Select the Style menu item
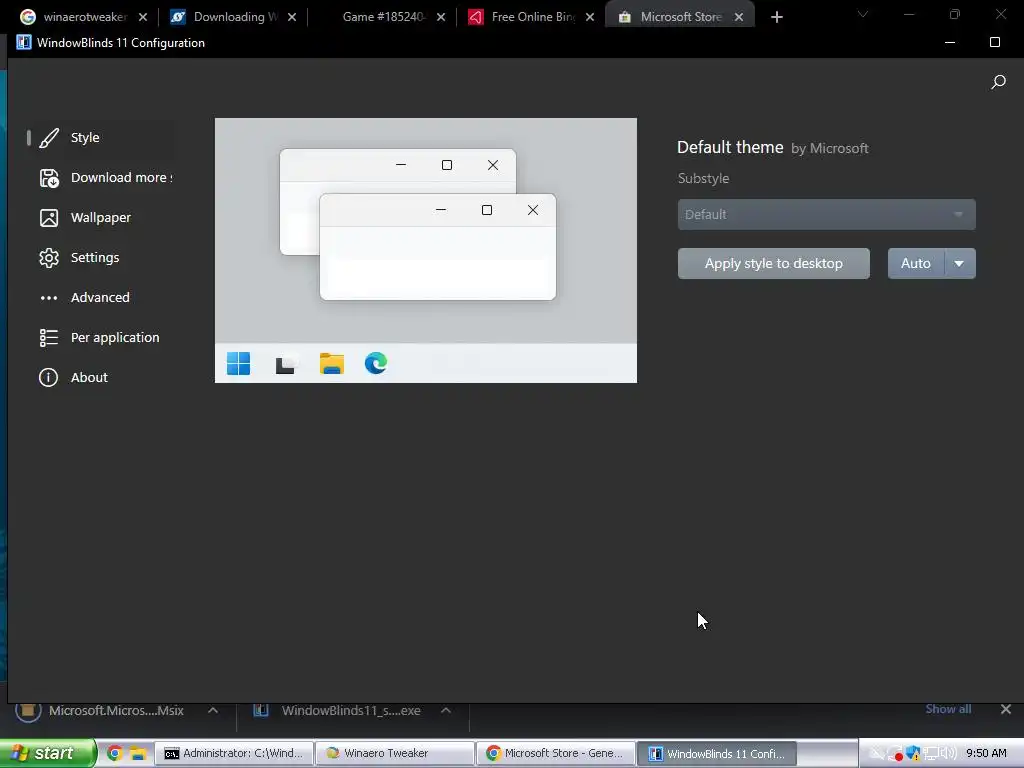1024x768 pixels. tap(101, 138)
